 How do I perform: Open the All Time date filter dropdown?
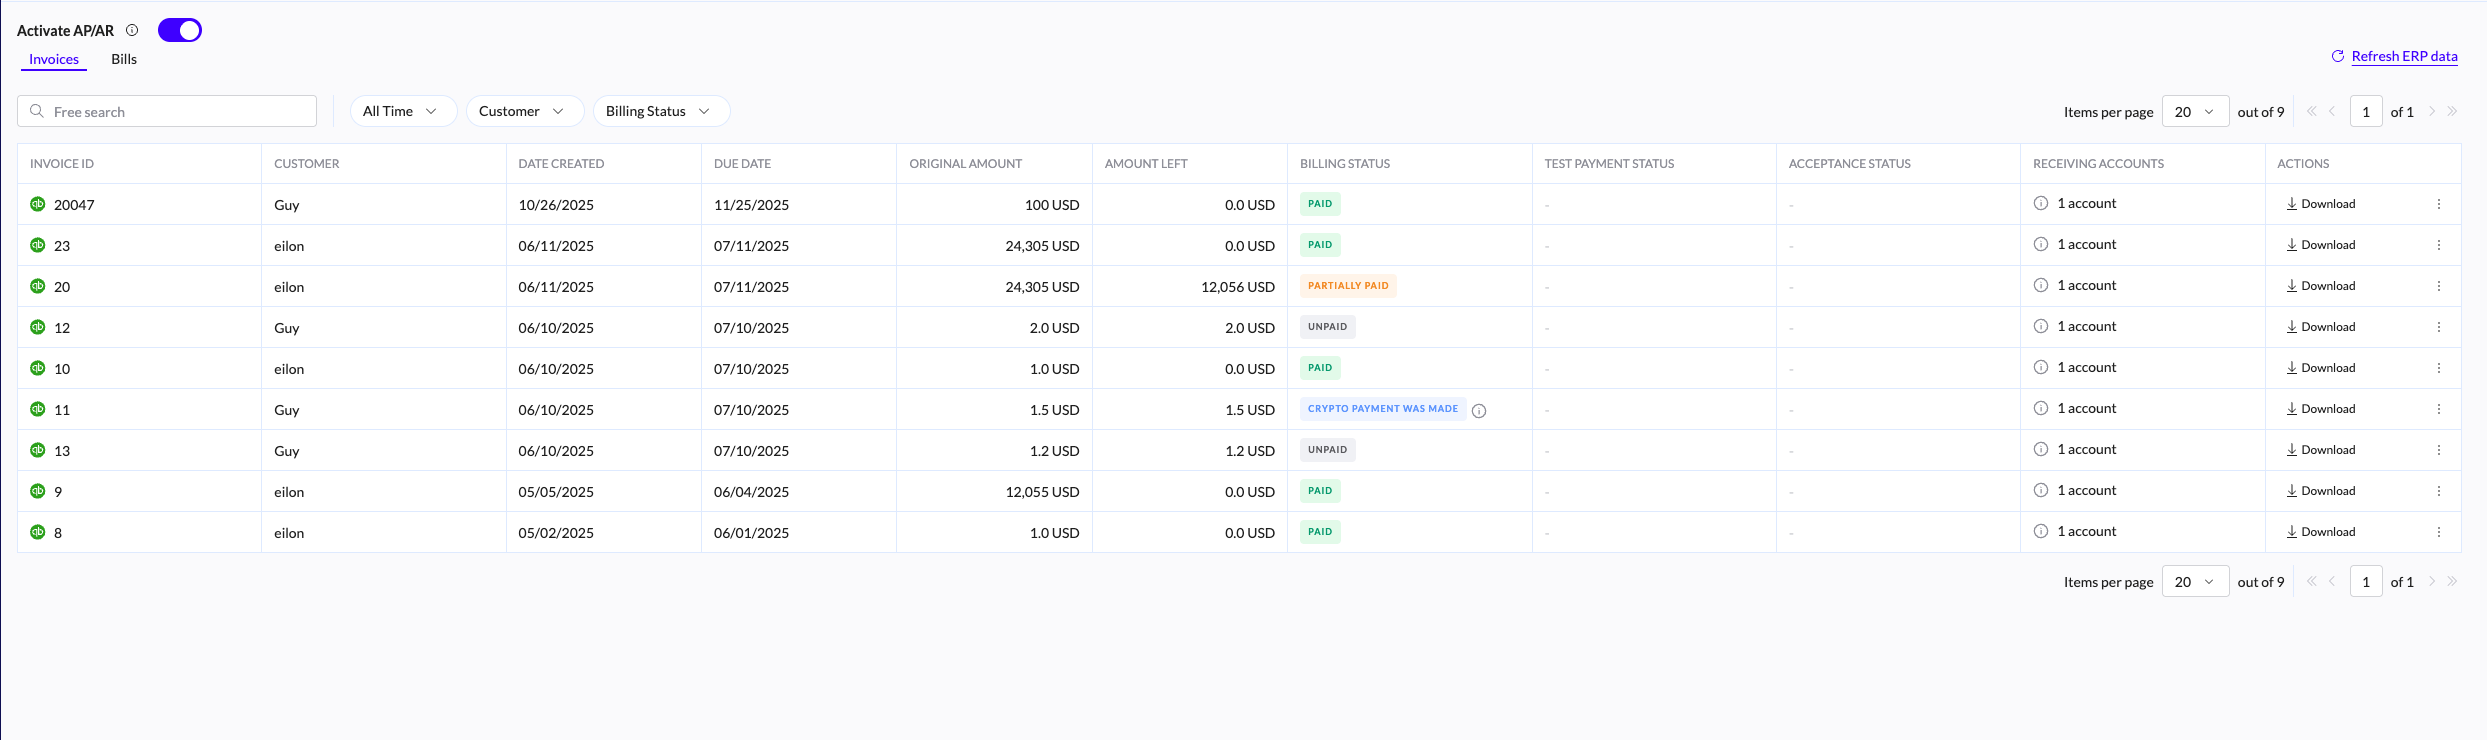click(402, 111)
